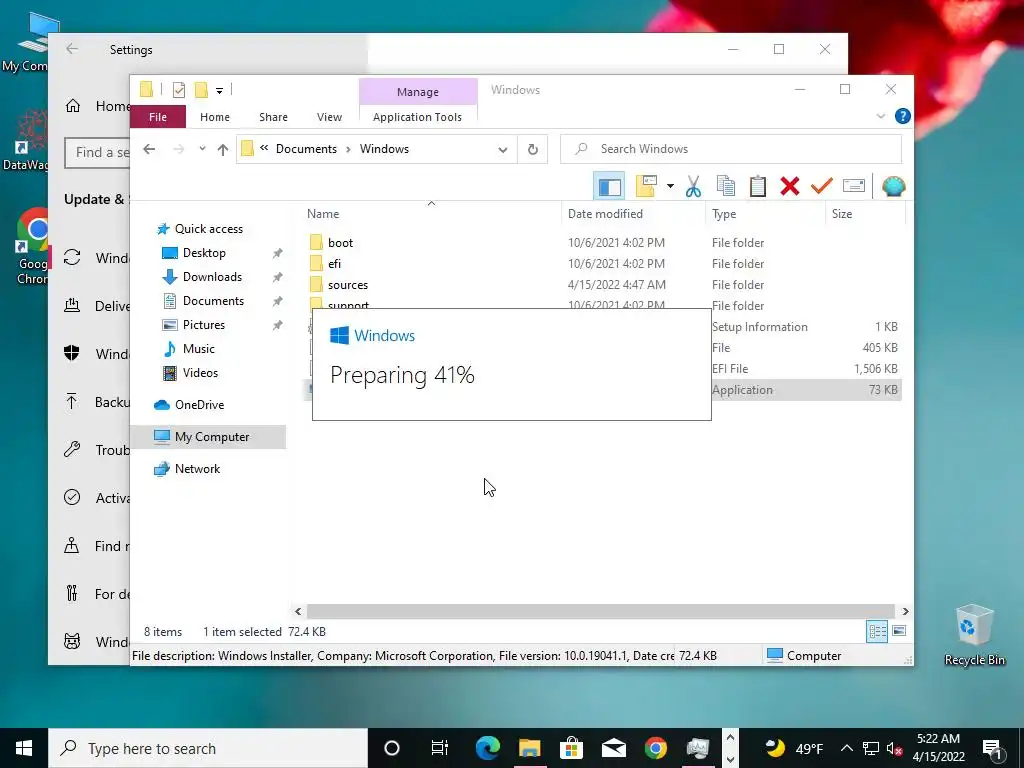The width and height of the screenshot is (1024, 768).
Task: Open Microsoft Store from taskbar
Action: pos(571,748)
